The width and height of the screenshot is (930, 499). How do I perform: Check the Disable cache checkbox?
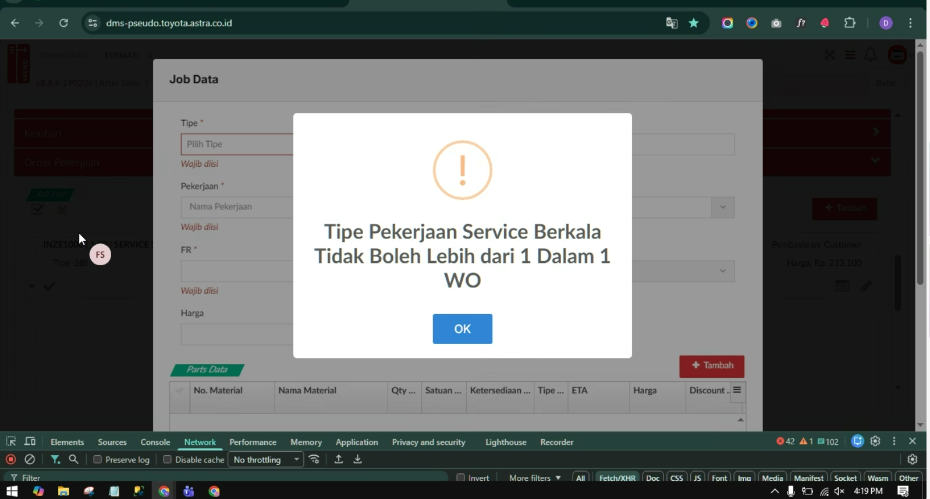pos(168,460)
